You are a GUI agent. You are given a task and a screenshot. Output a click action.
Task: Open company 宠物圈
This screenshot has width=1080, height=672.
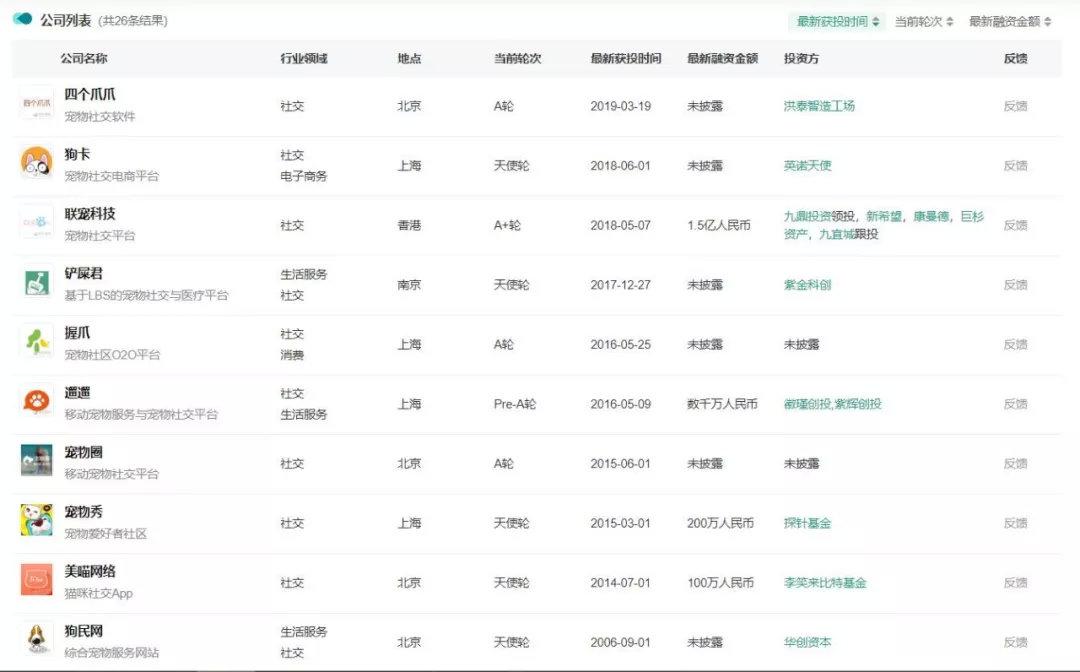pos(83,452)
